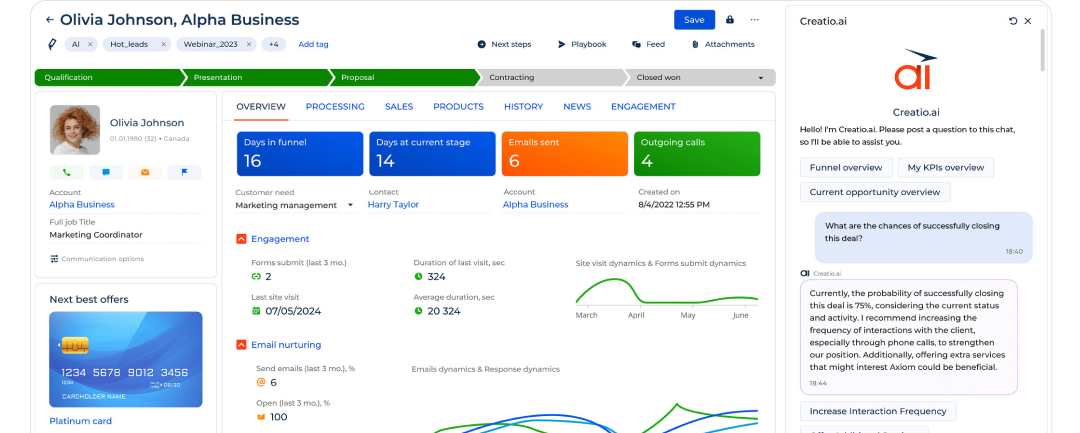The height and width of the screenshot is (433, 1080).
Task: Open the three-dot more options menu
Action: coord(755,20)
